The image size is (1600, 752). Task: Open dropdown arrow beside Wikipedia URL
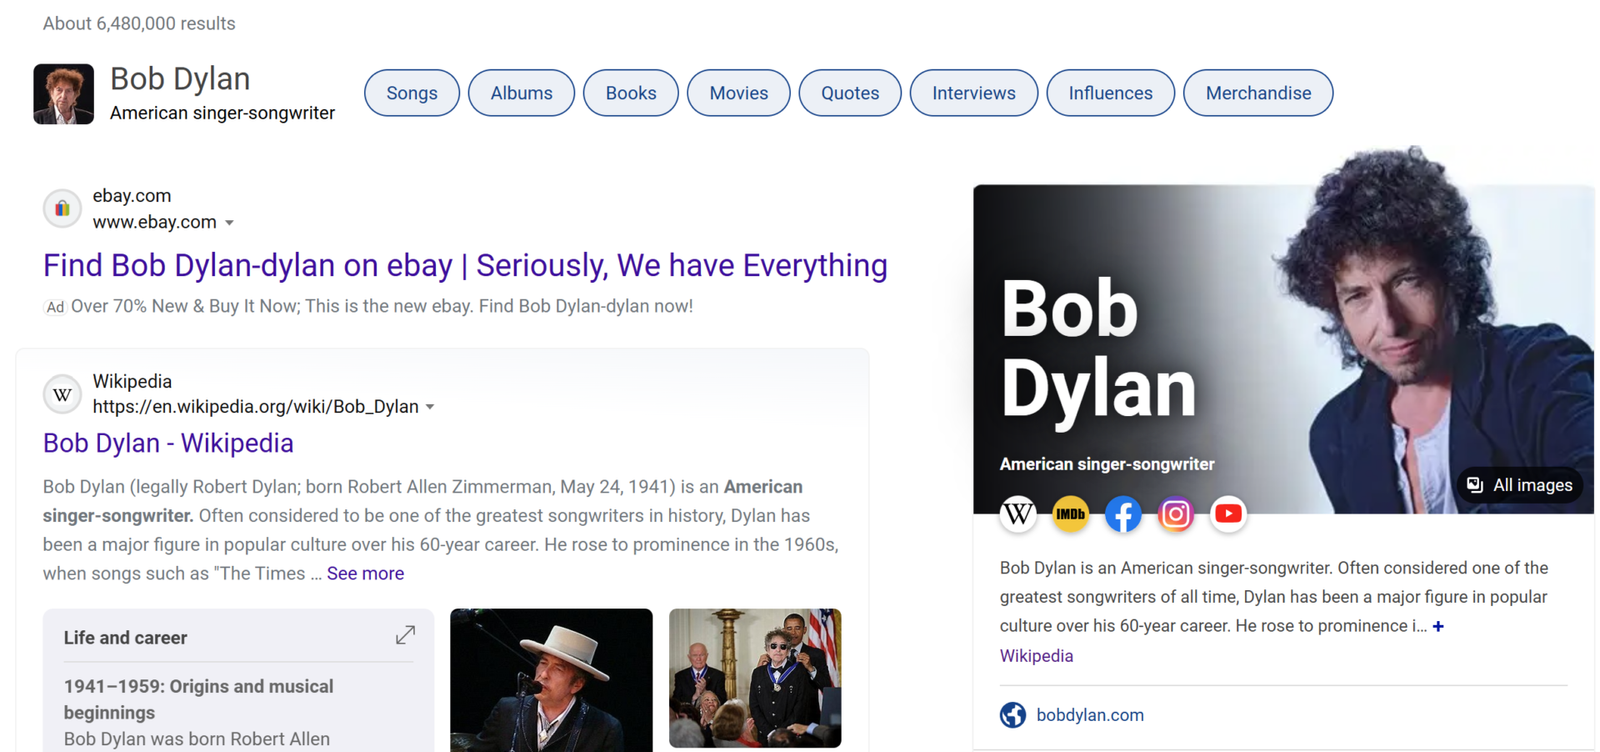(x=430, y=407)
